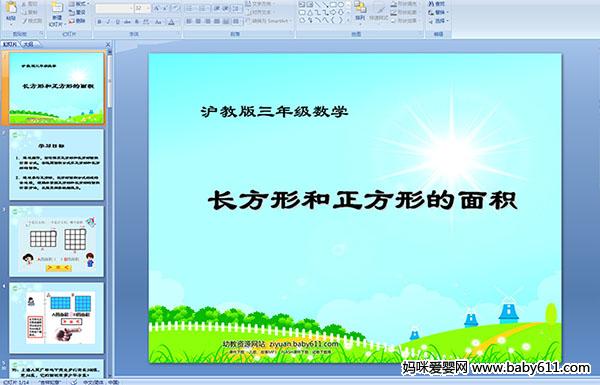The width and height of the screenshot is (600, 385).
Task: Click the Italic formatting icon
Action: 108,22
